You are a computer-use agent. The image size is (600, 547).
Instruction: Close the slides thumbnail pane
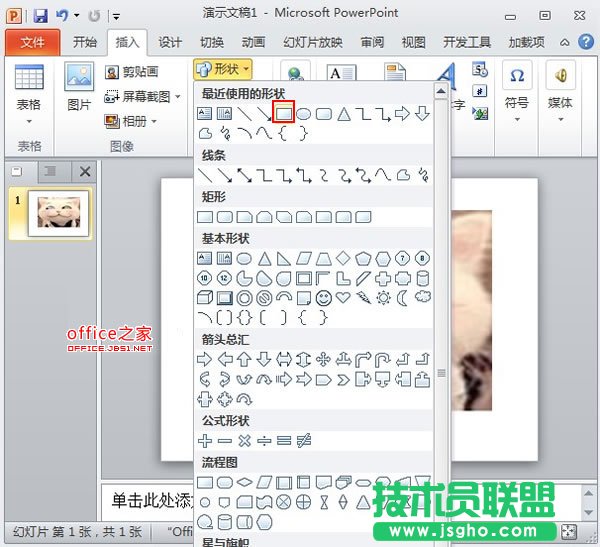pyautogui.click(x=85, y=171)
